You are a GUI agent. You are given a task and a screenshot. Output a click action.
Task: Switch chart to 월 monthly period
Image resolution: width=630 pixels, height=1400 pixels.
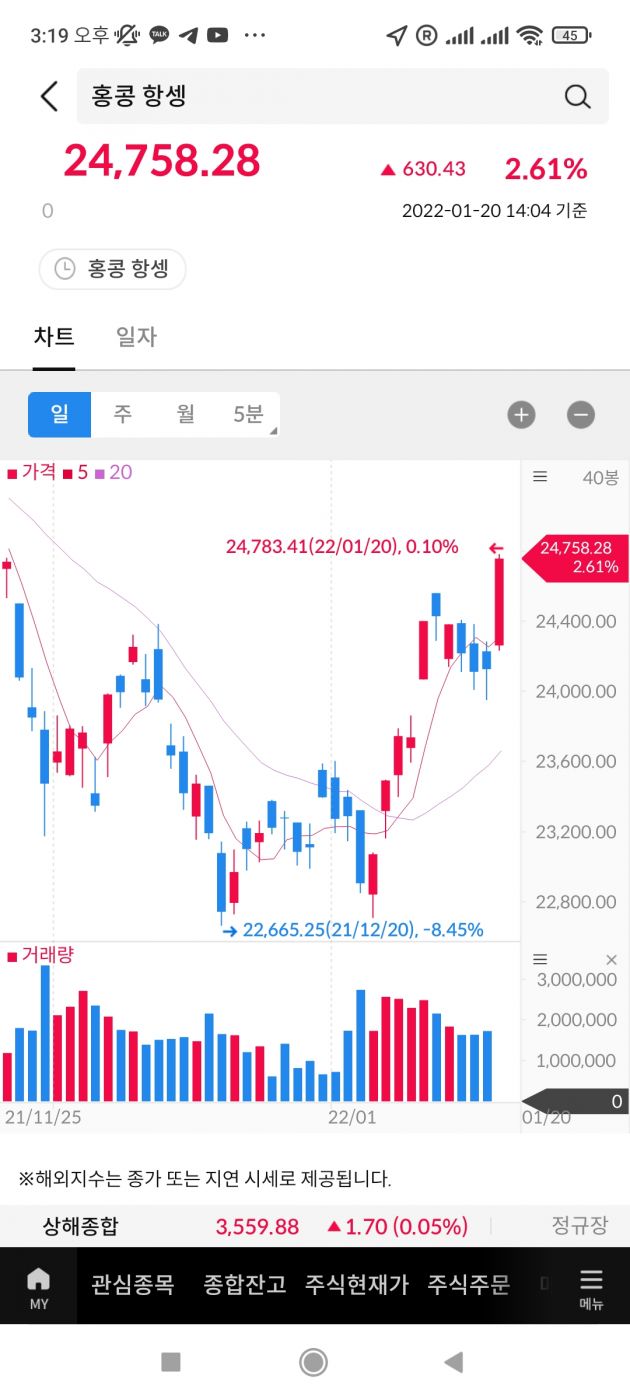[185, 414]
